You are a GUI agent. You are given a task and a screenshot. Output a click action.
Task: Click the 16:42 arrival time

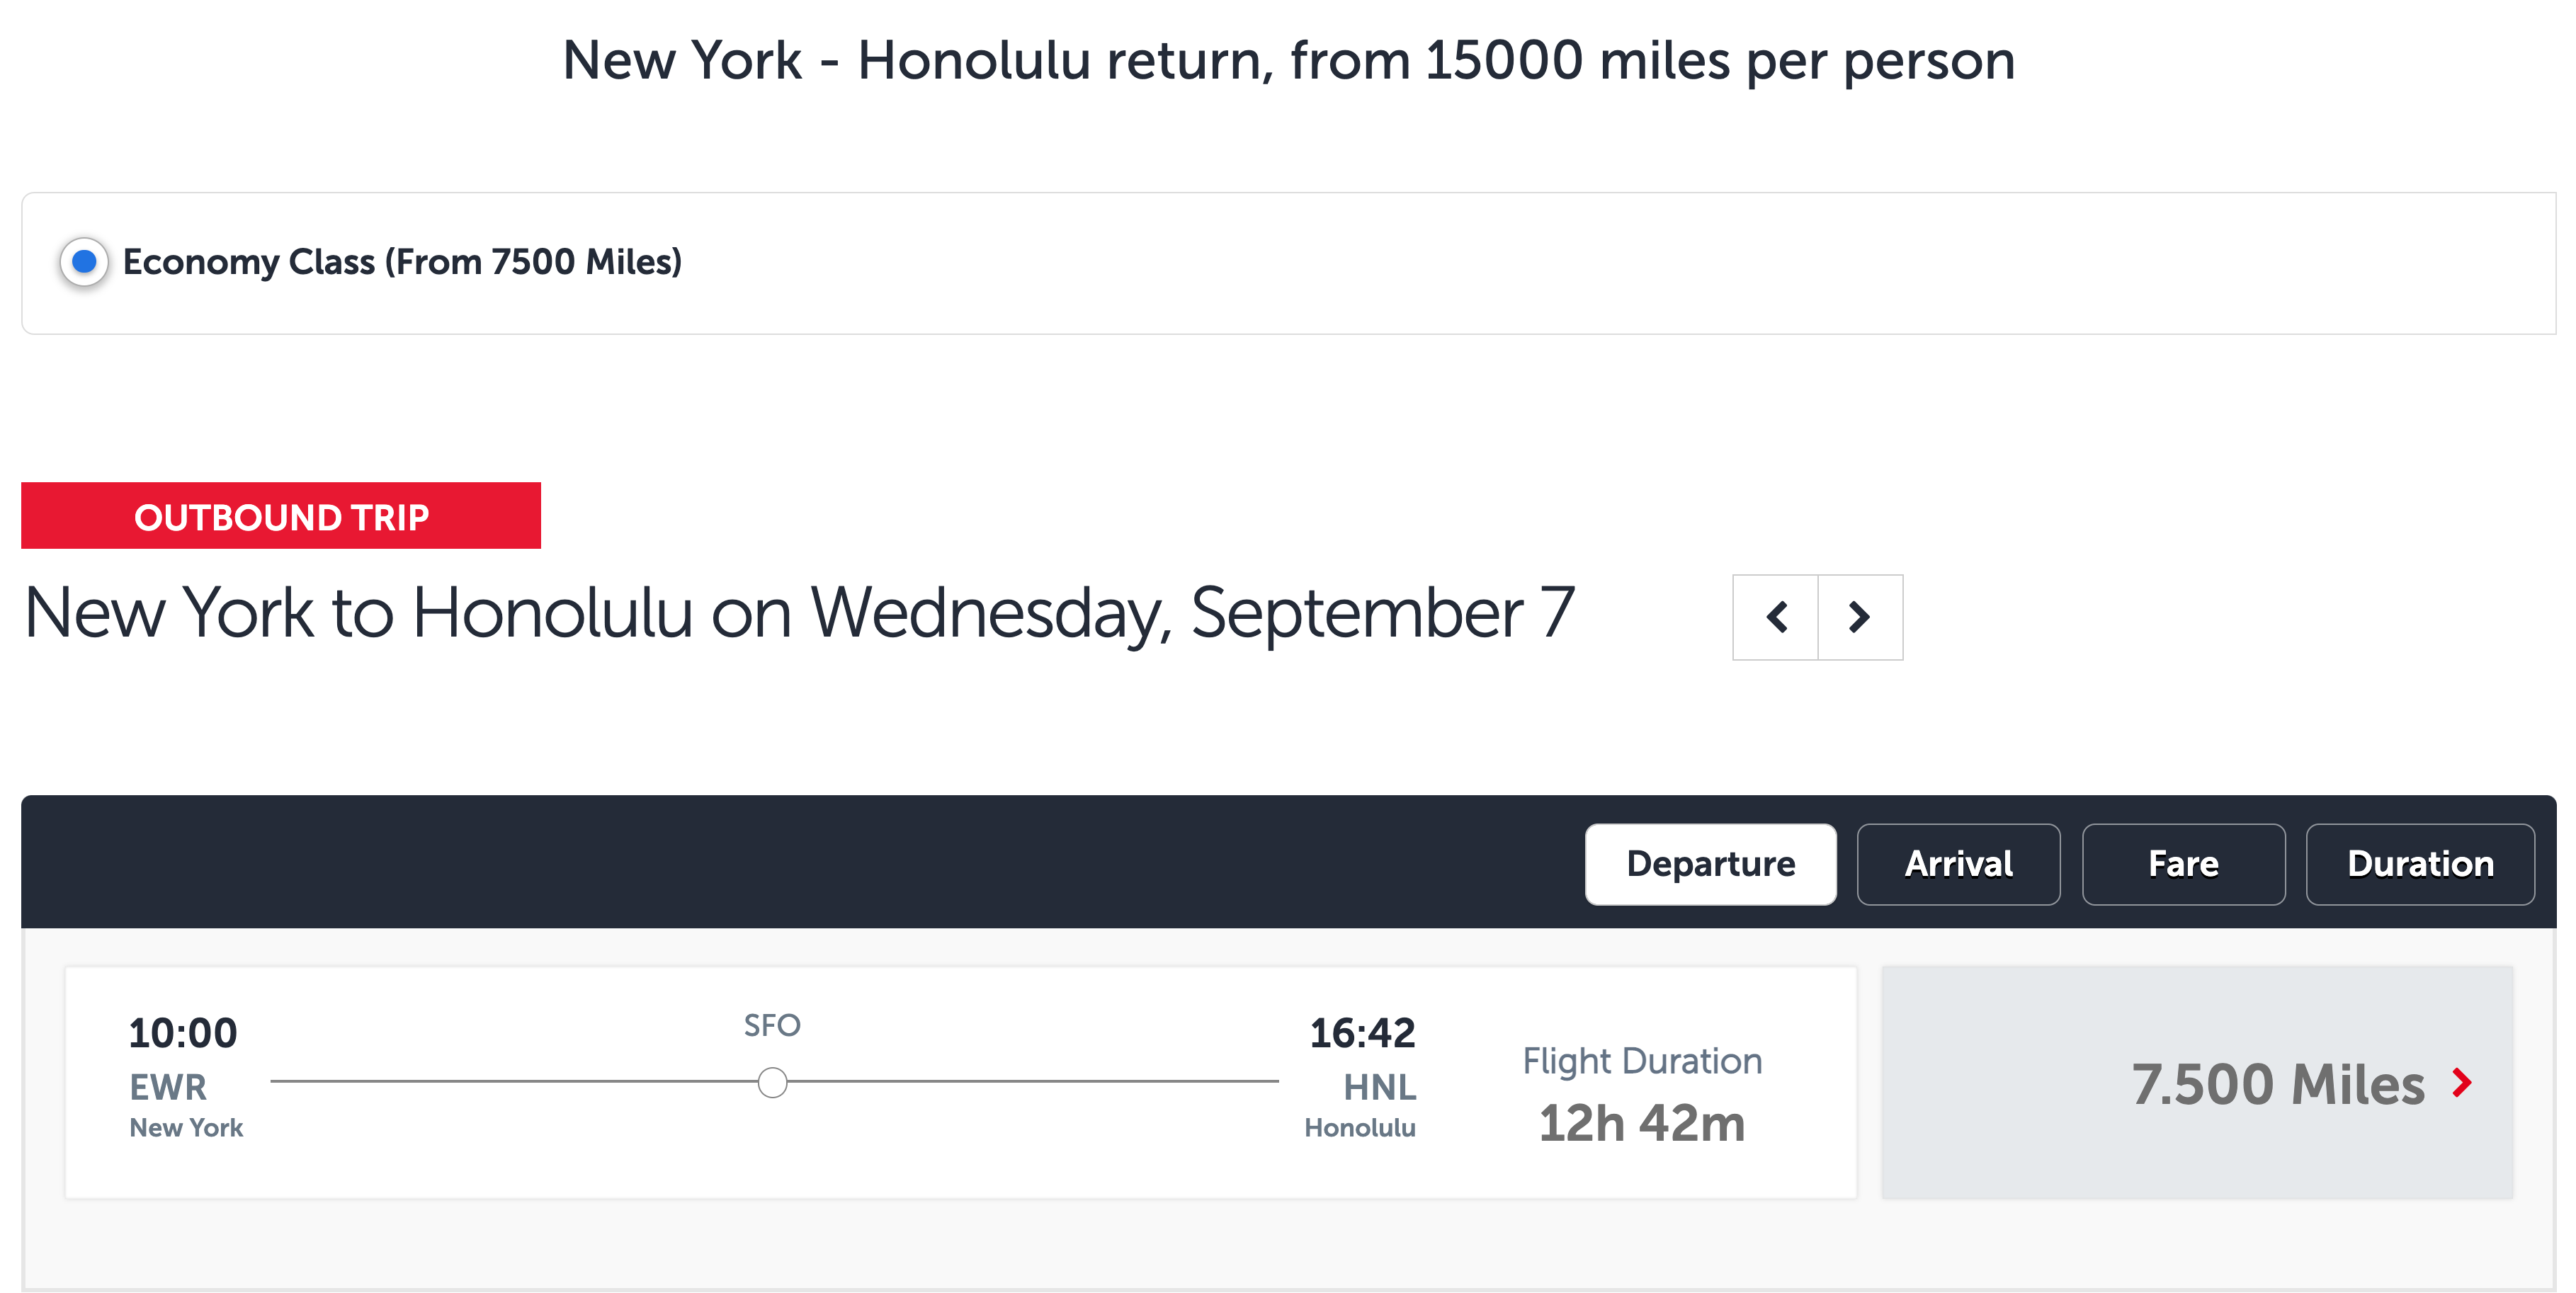1362,1033
